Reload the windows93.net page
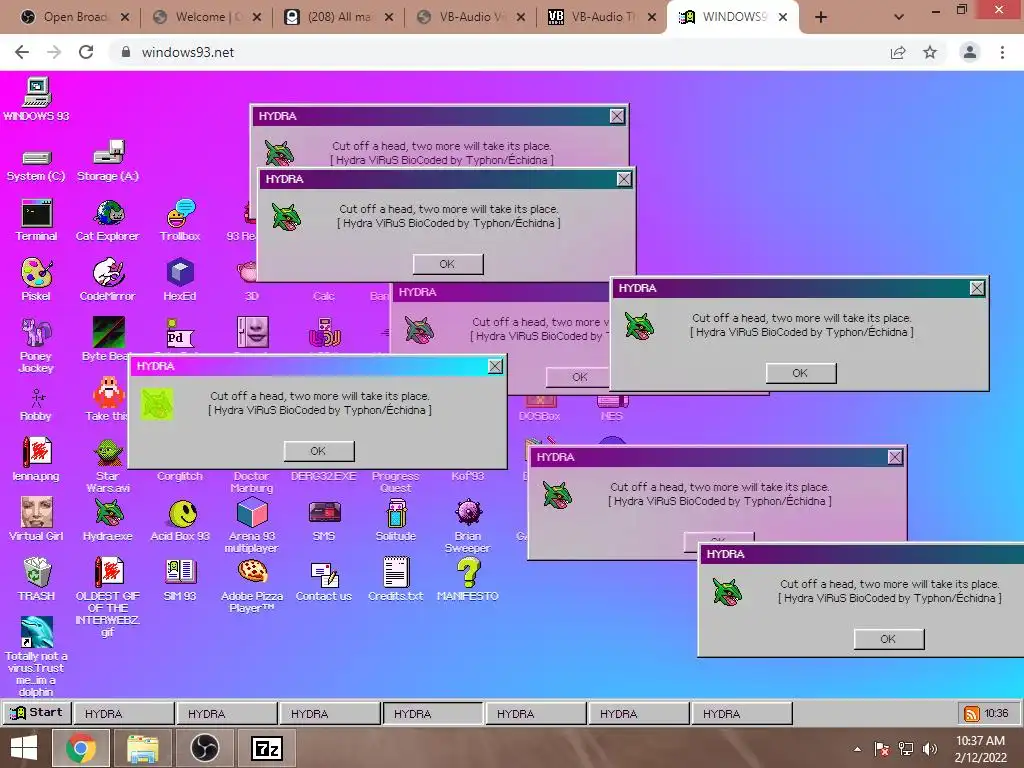 click(x=86, y=52)
